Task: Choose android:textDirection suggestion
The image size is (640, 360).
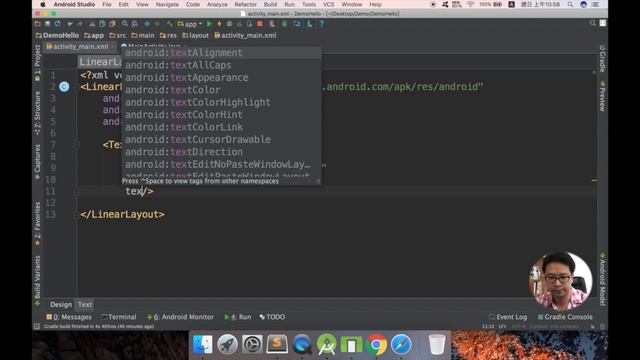Action: [x=221, y=152]
